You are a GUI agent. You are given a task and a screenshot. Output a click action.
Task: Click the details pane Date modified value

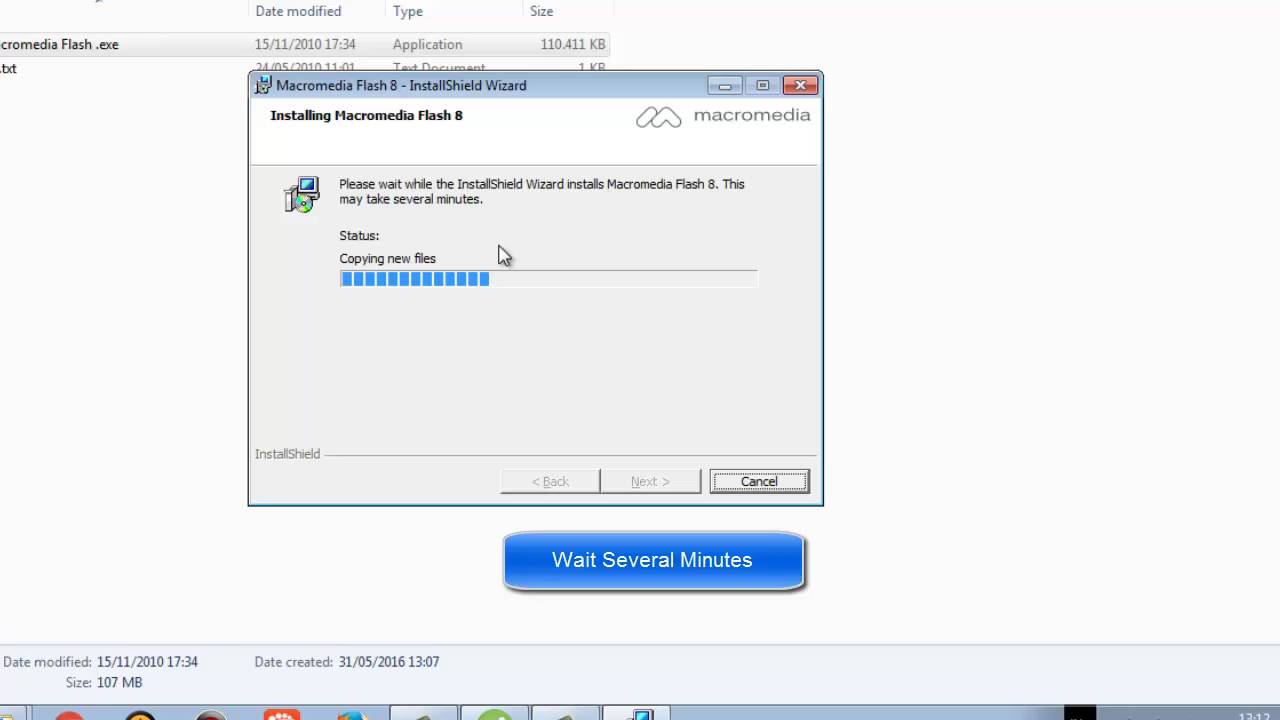coord(147,662)
